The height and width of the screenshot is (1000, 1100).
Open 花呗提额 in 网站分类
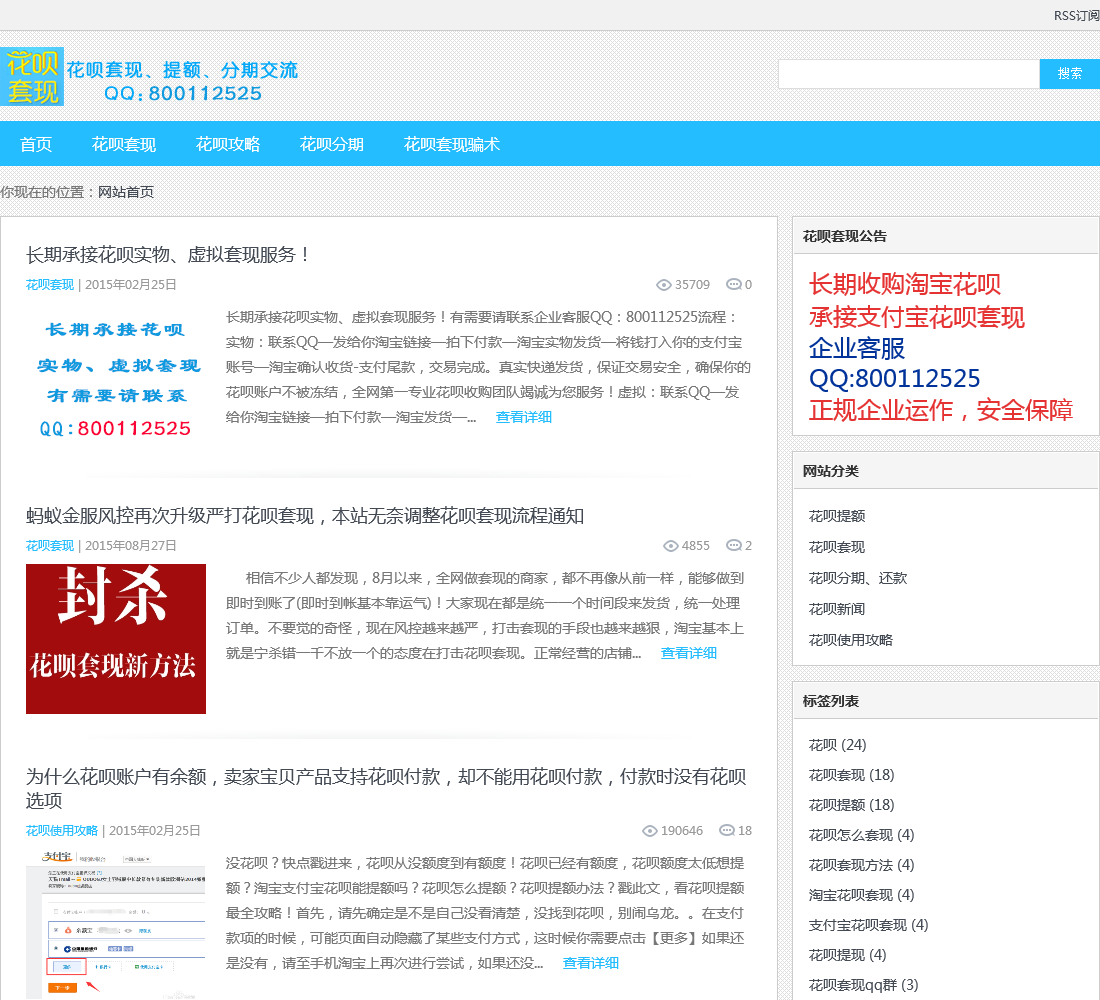click(836, 516)
